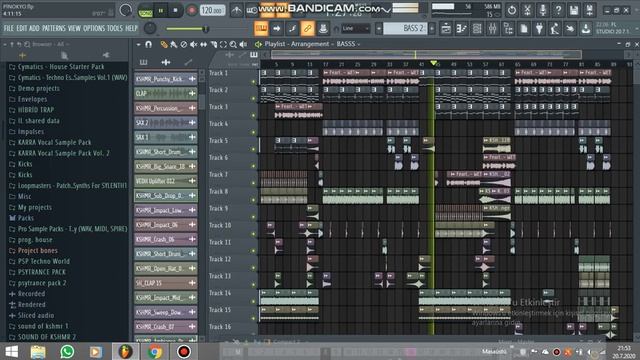Toggle typing keyboard to piano button
The height and width of the screenshot is (360, 640).
pyautogui.click(x=261, y=29)
